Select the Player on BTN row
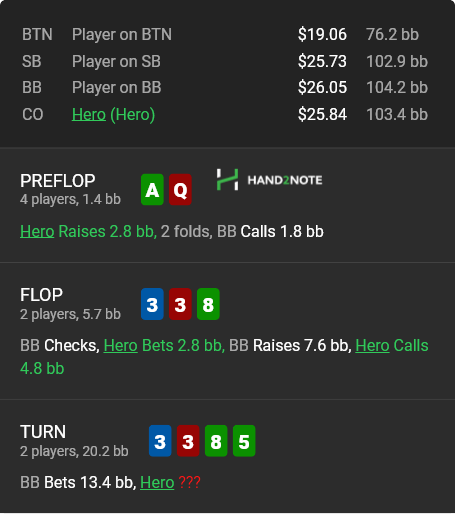455x514 pixels. pos(225,34)
